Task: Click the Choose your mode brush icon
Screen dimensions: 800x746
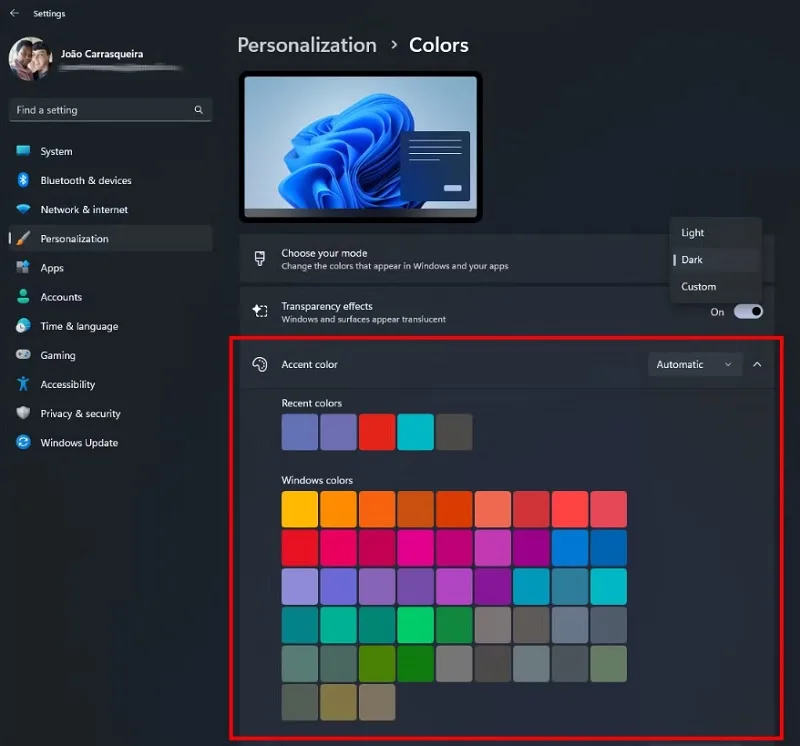Action: tap(260, 259)
